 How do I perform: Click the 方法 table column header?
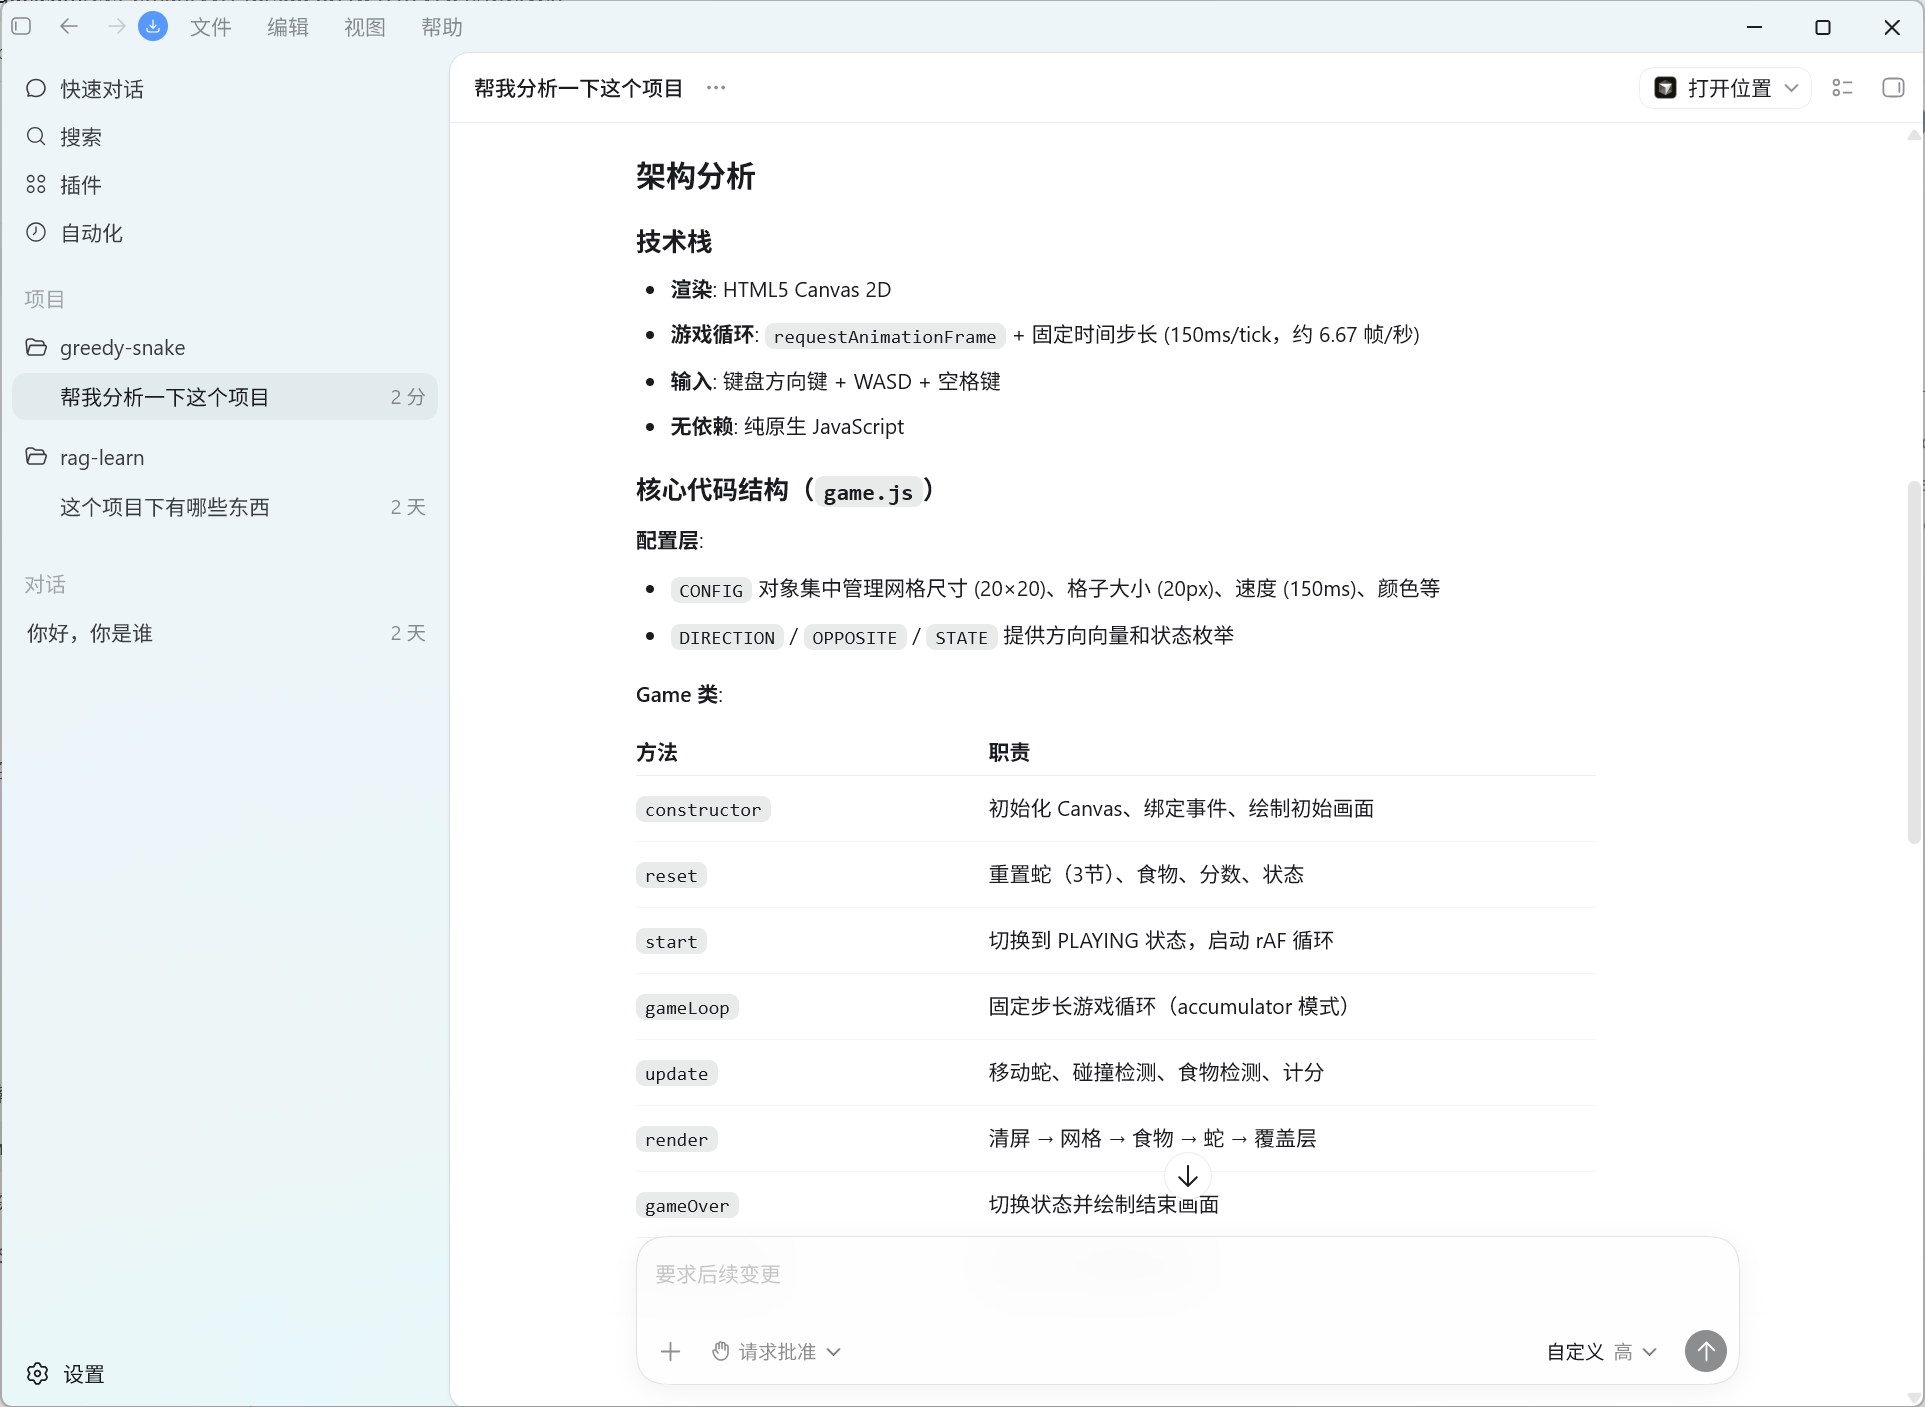coord(657,752)
